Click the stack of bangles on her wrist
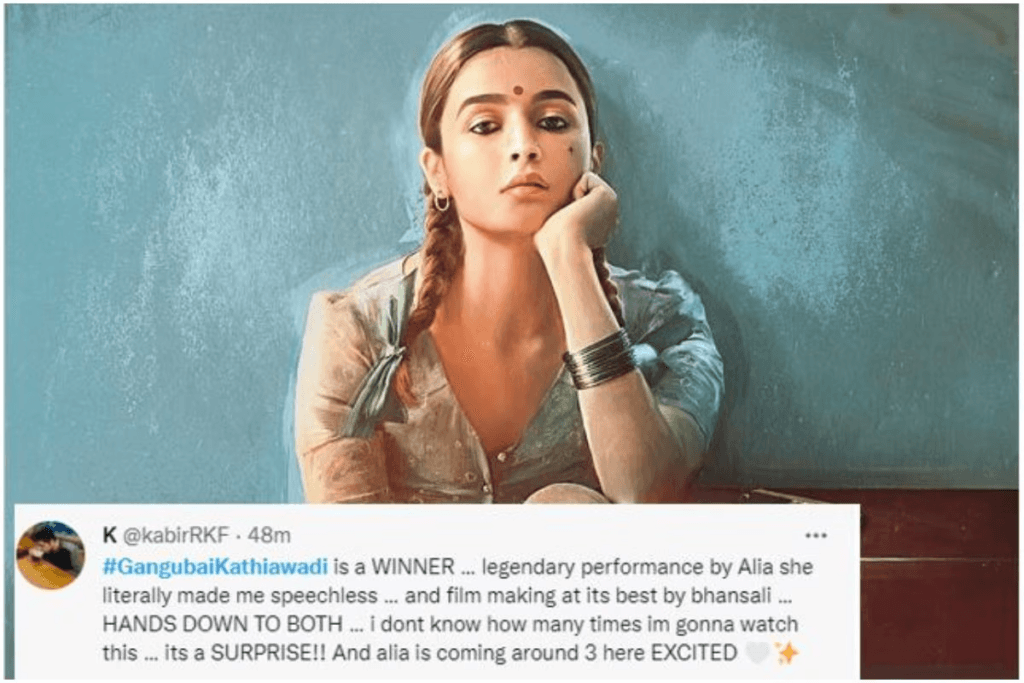Viewport: 1024px width, 683px height. click(599, 359)
